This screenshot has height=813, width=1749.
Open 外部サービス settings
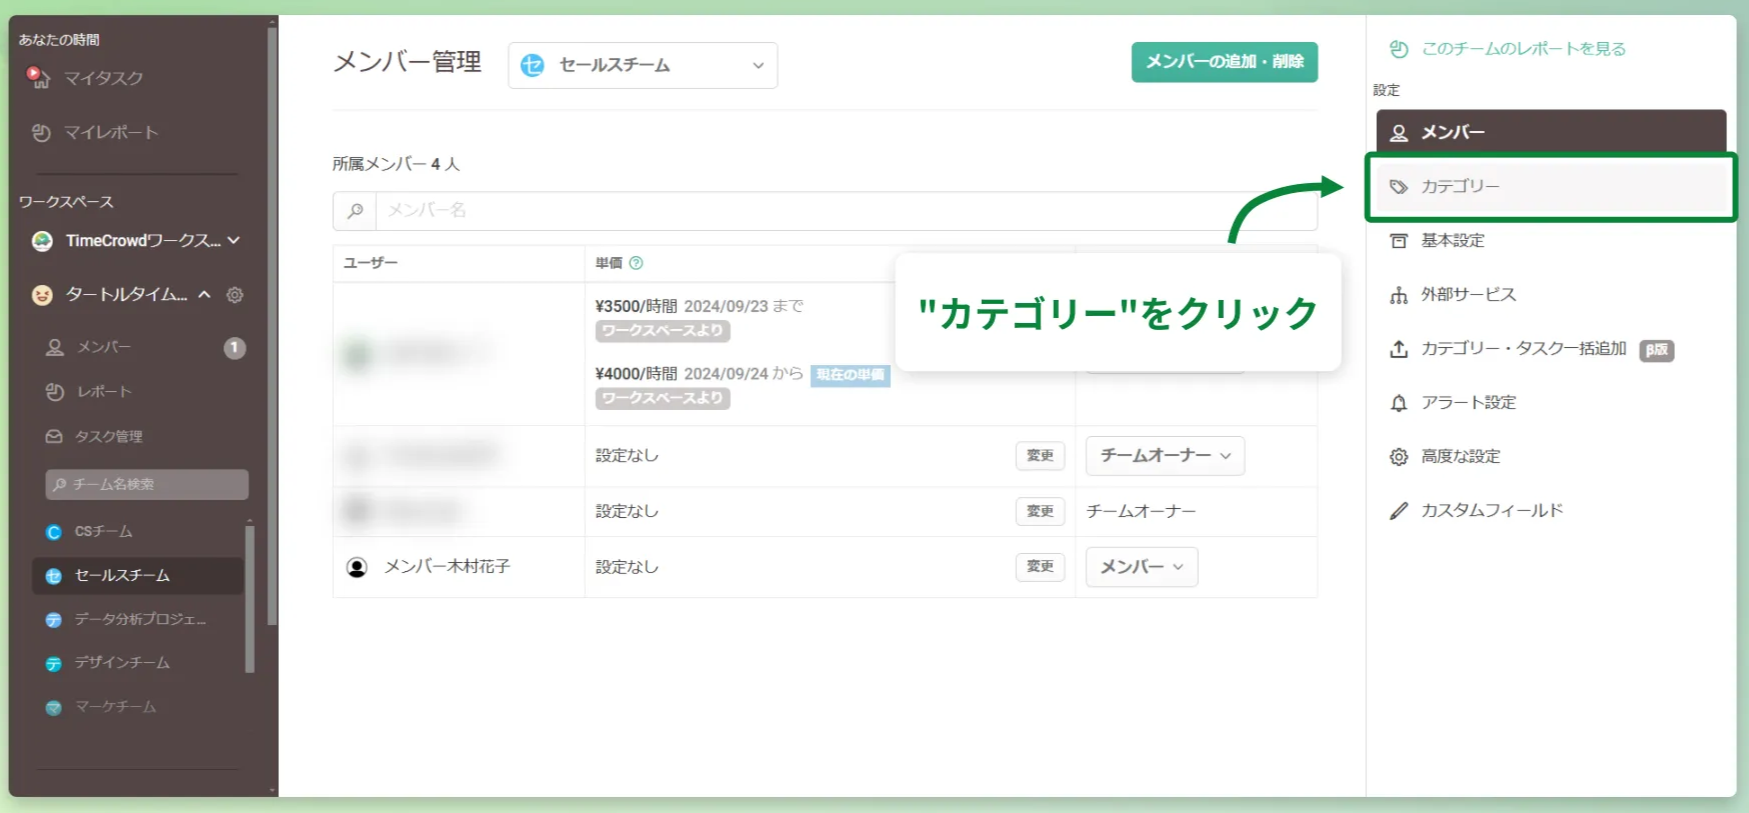[1468, 295]
